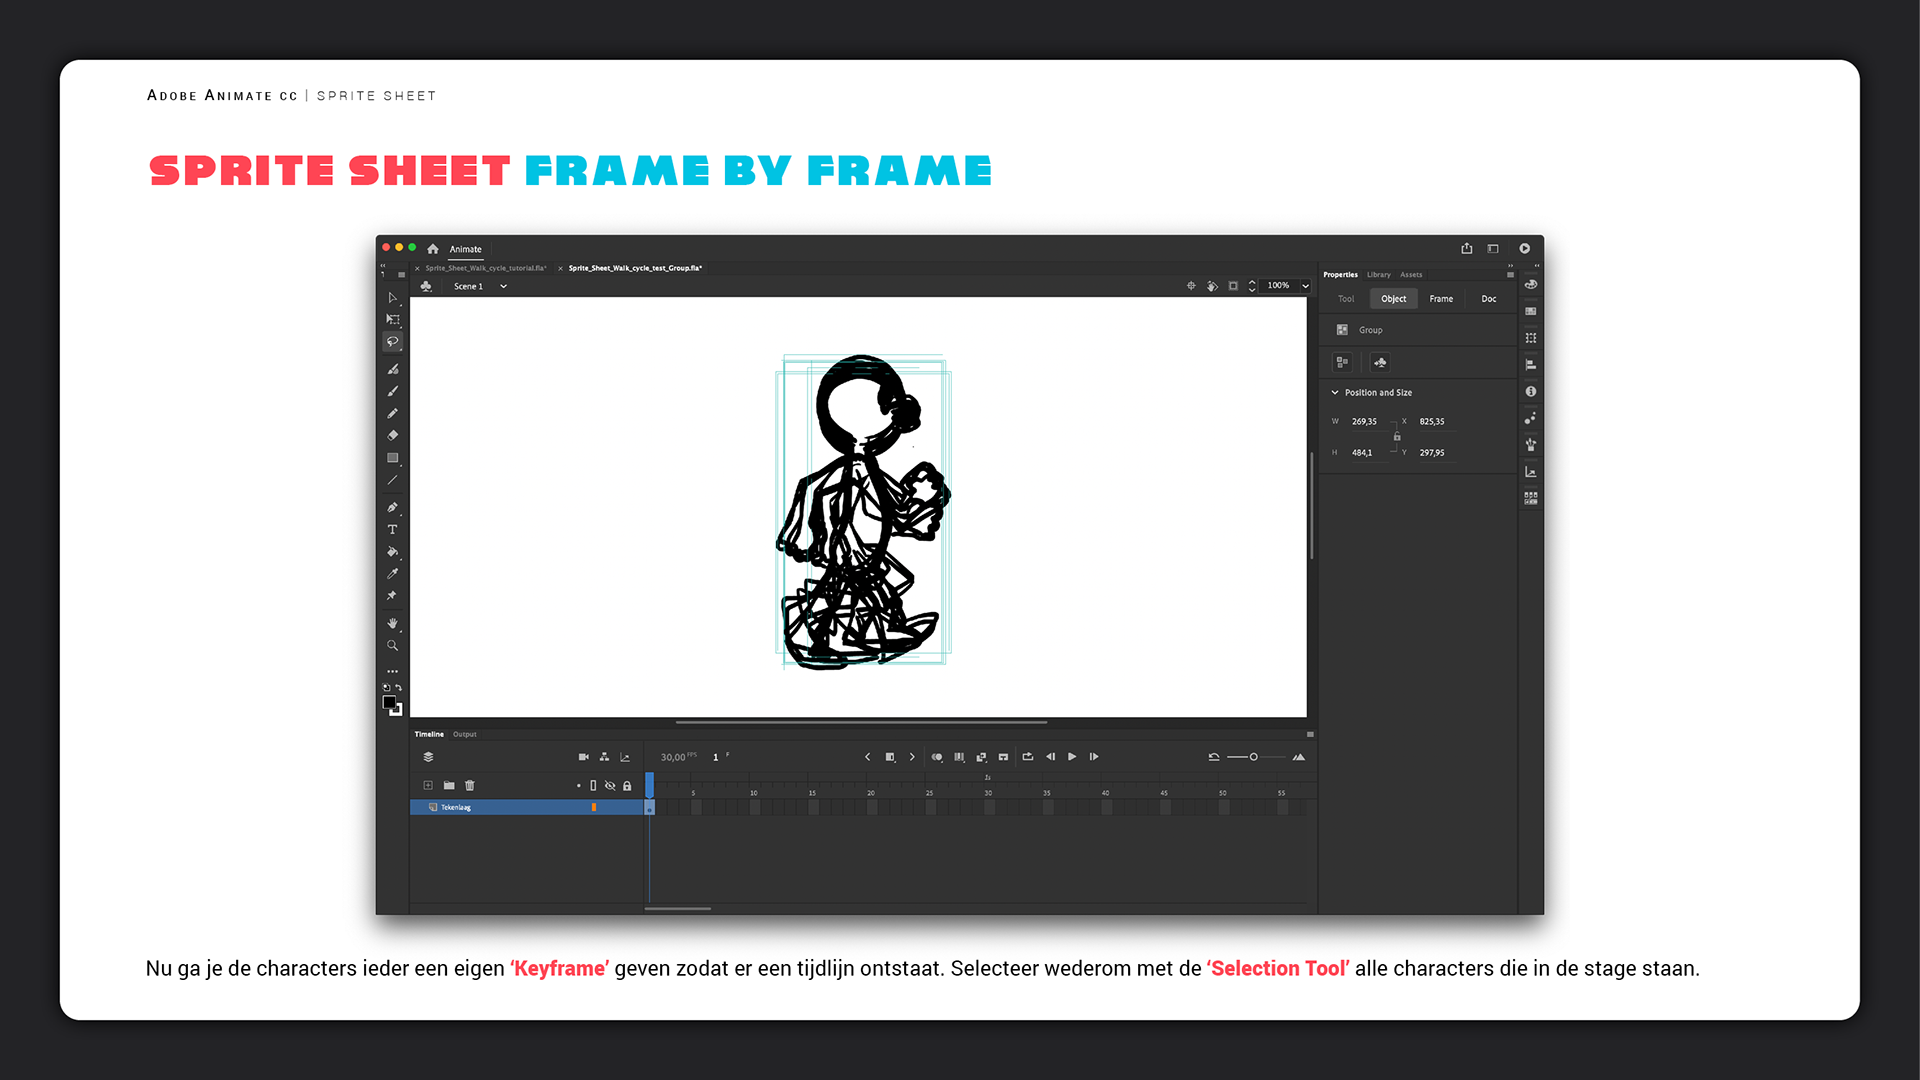The height and width of the screenshot is (1080, 1920).
Task: Toggle hide all layers eye icon
Action: click(x=610, y=786)
